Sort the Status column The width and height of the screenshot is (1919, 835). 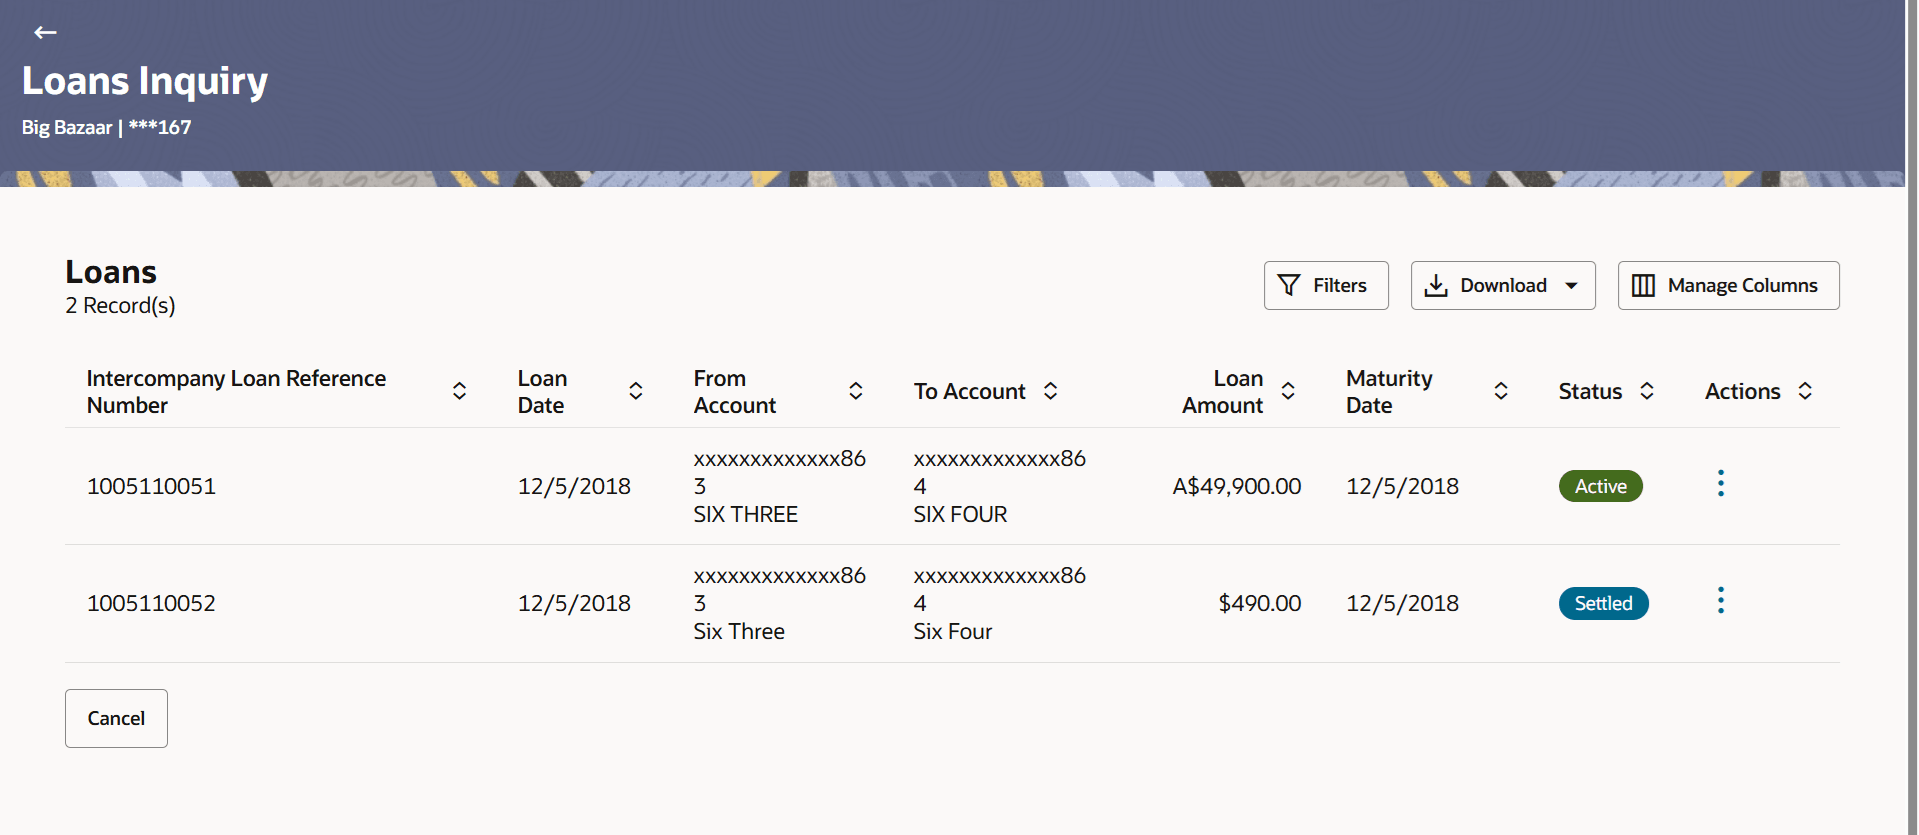pyautogui.click(x=1647, y=391)
